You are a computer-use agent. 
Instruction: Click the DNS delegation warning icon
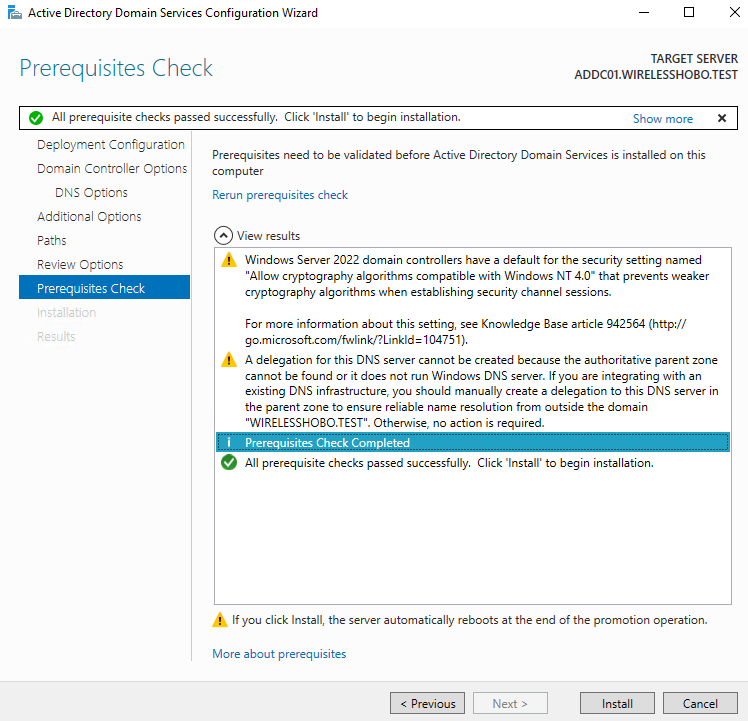point(229,361)
